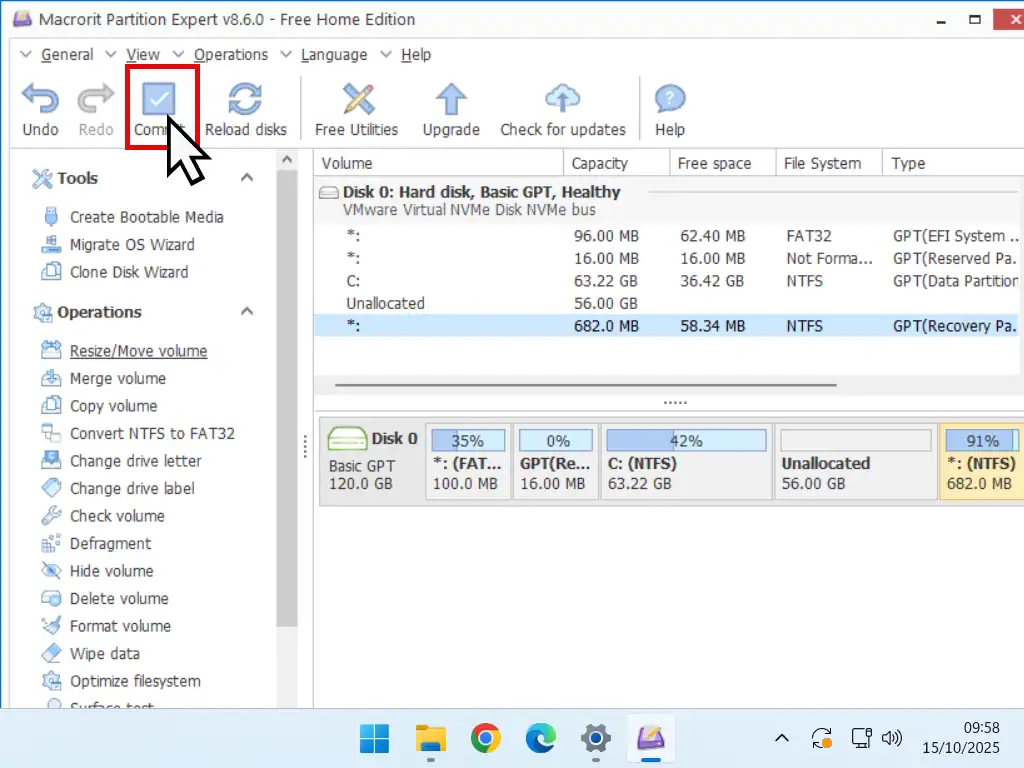1024x768 pixels.
Task: Select the C: (NTFS) partition block
Action: (686, 463)
